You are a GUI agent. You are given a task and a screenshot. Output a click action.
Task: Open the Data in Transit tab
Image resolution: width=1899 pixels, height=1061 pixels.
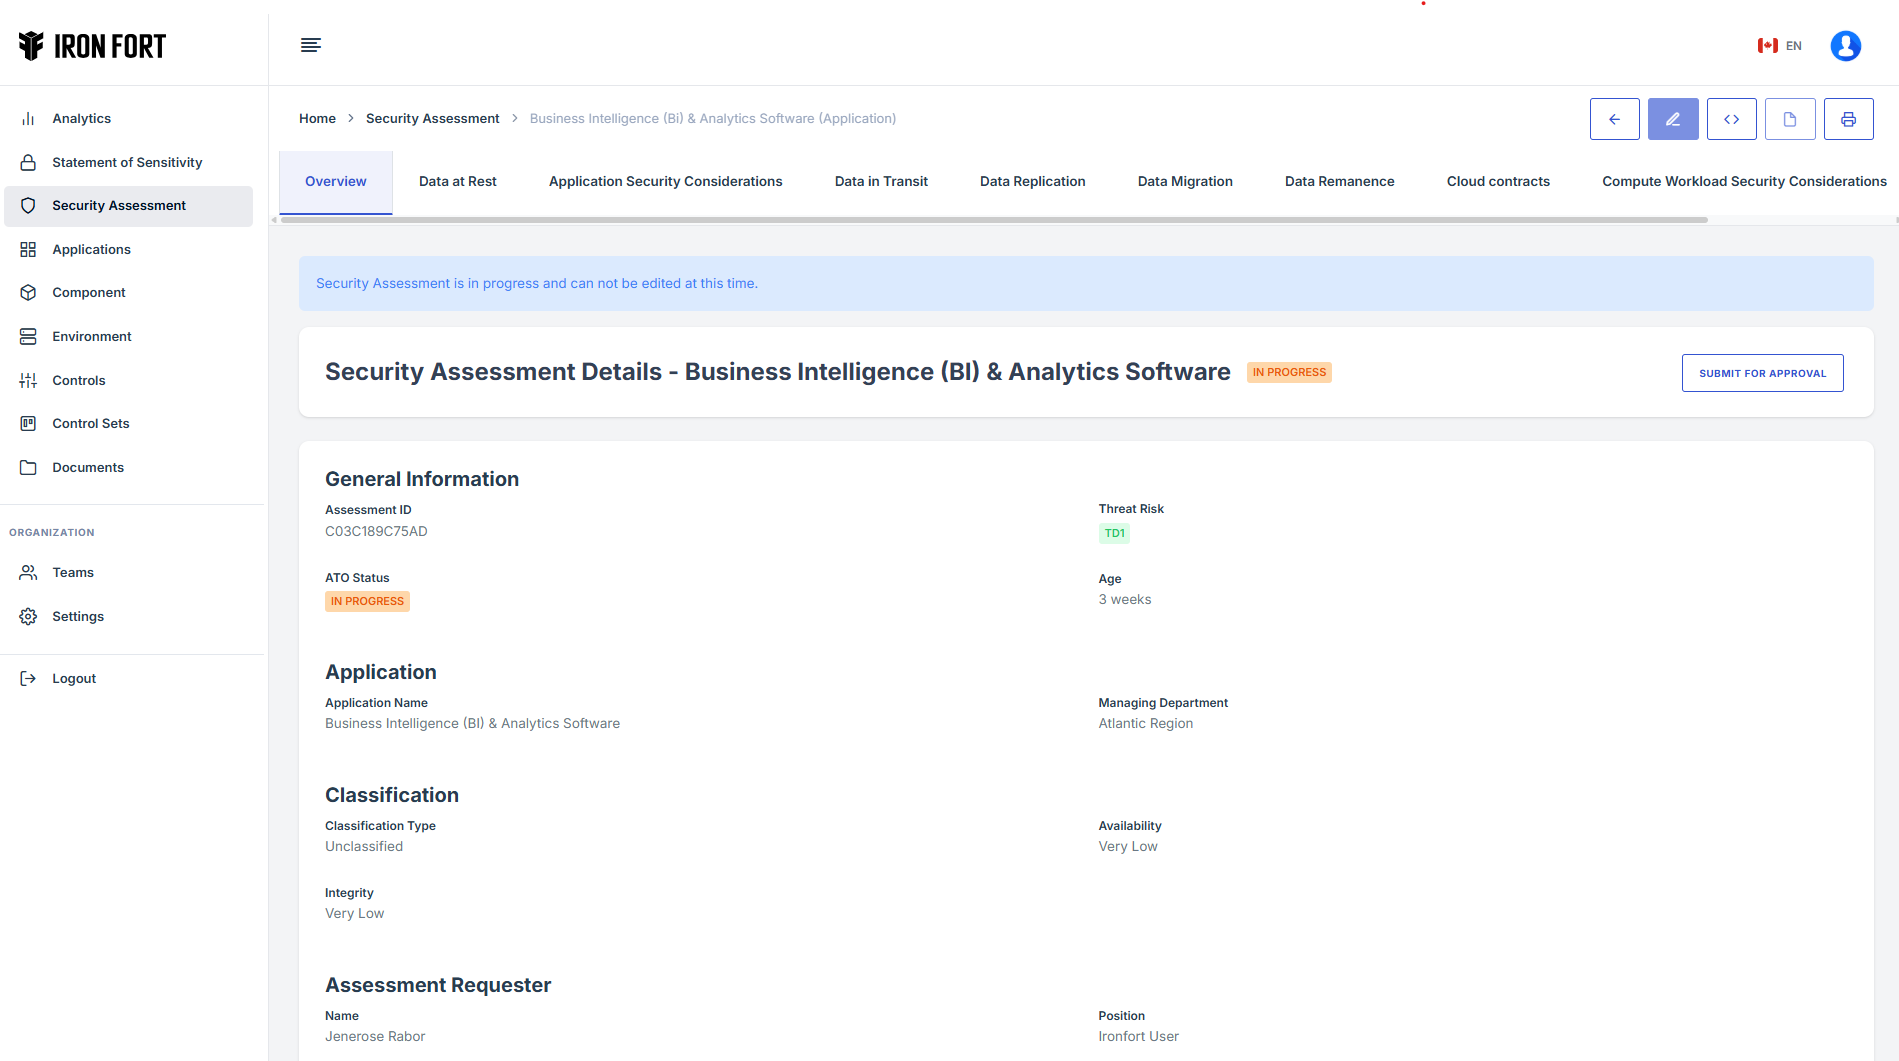click(x=881, y=181)
